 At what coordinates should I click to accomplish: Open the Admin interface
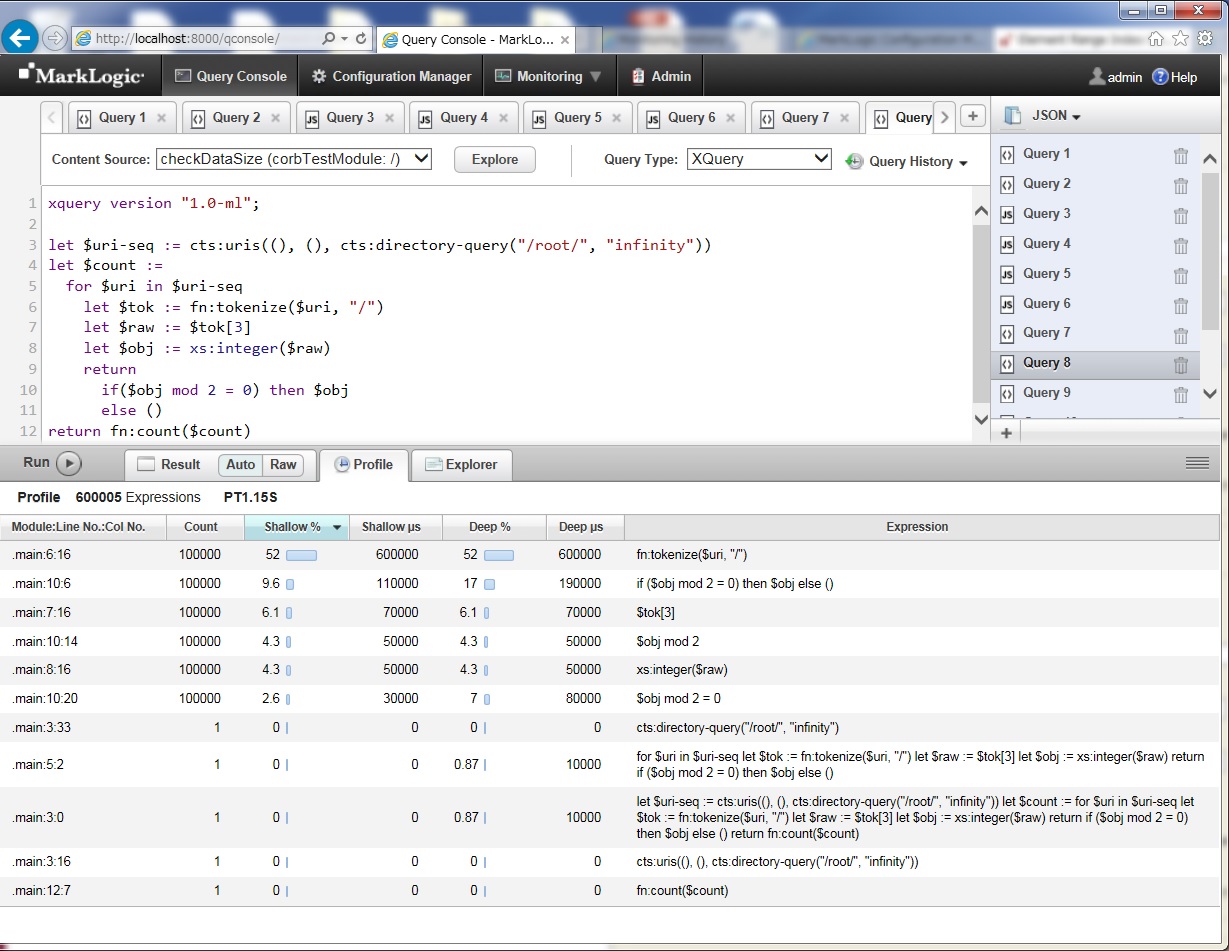click(x=660, y=75)
